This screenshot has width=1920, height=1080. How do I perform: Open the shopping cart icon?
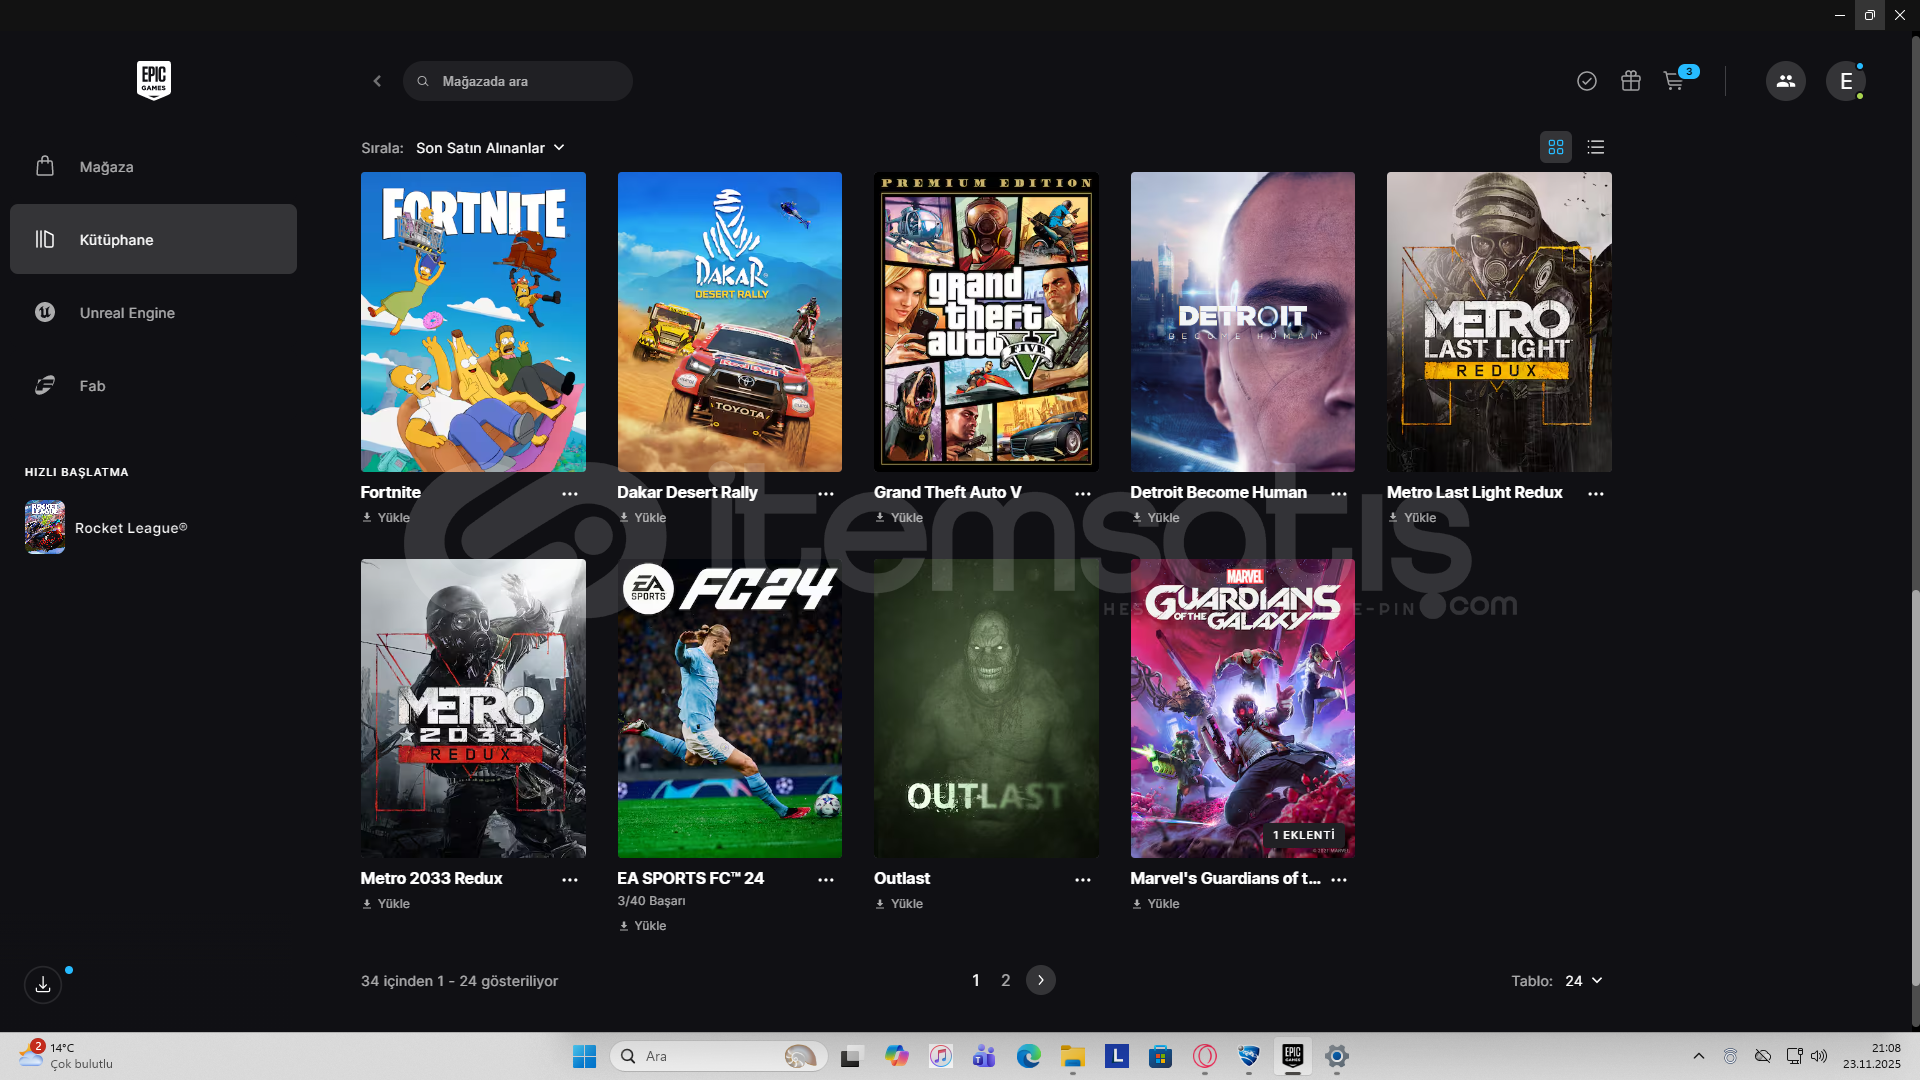[x=1673, y=81]
